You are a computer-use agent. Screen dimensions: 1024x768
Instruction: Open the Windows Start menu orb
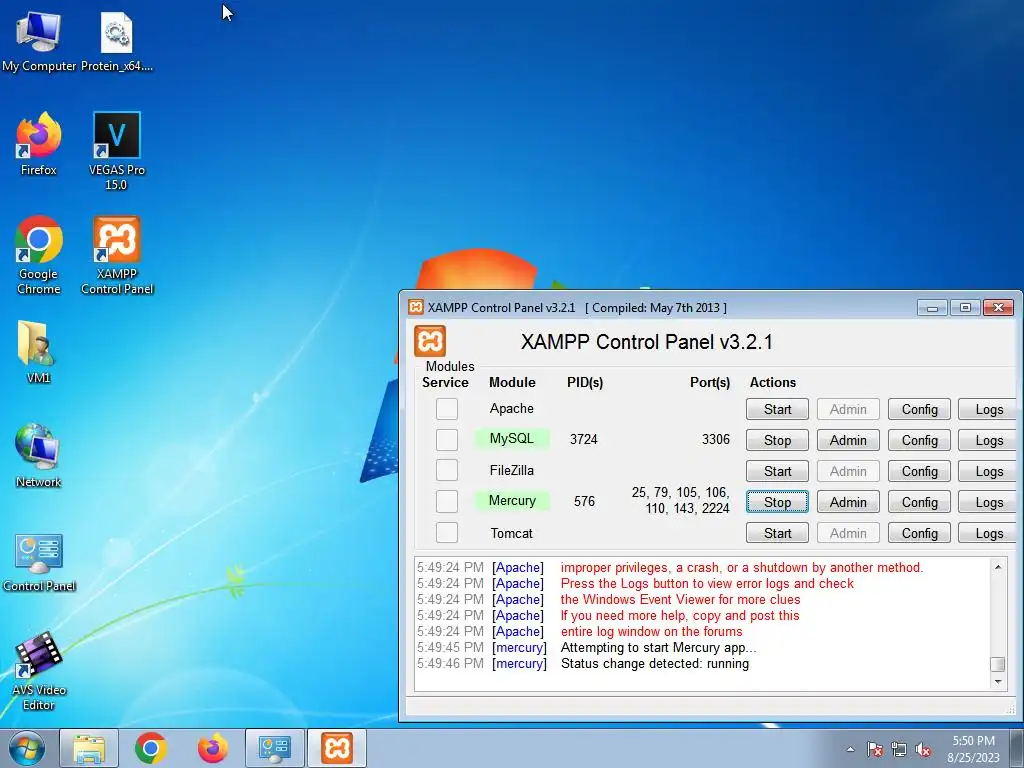25,748
